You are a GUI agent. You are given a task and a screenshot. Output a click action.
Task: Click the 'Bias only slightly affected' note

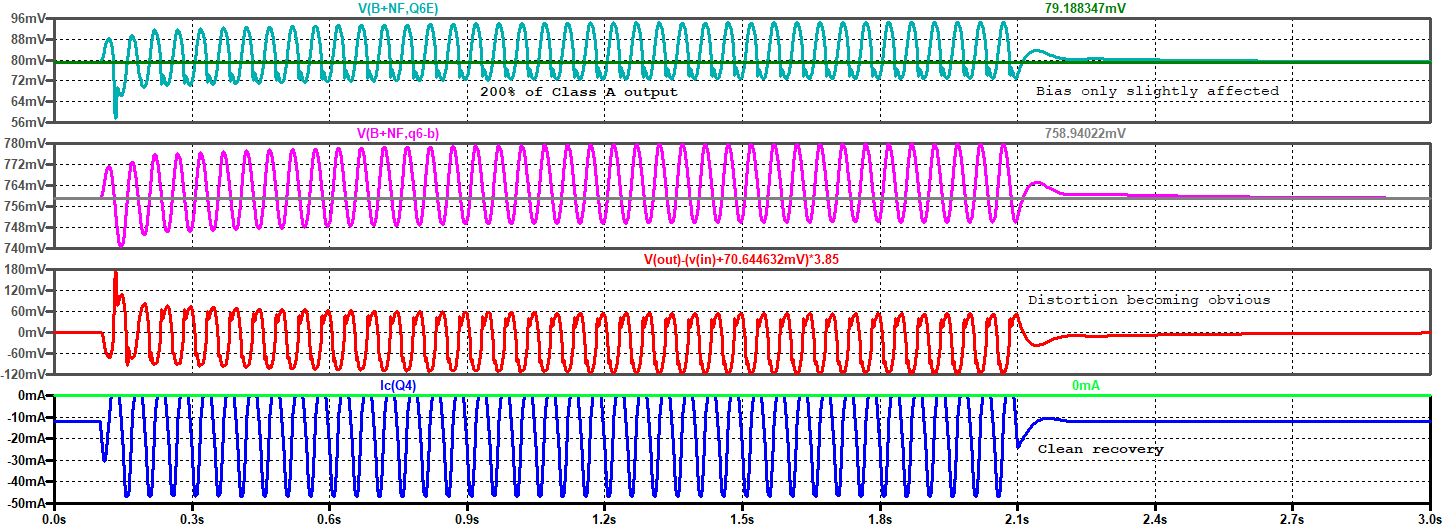tap(1157, 91)
